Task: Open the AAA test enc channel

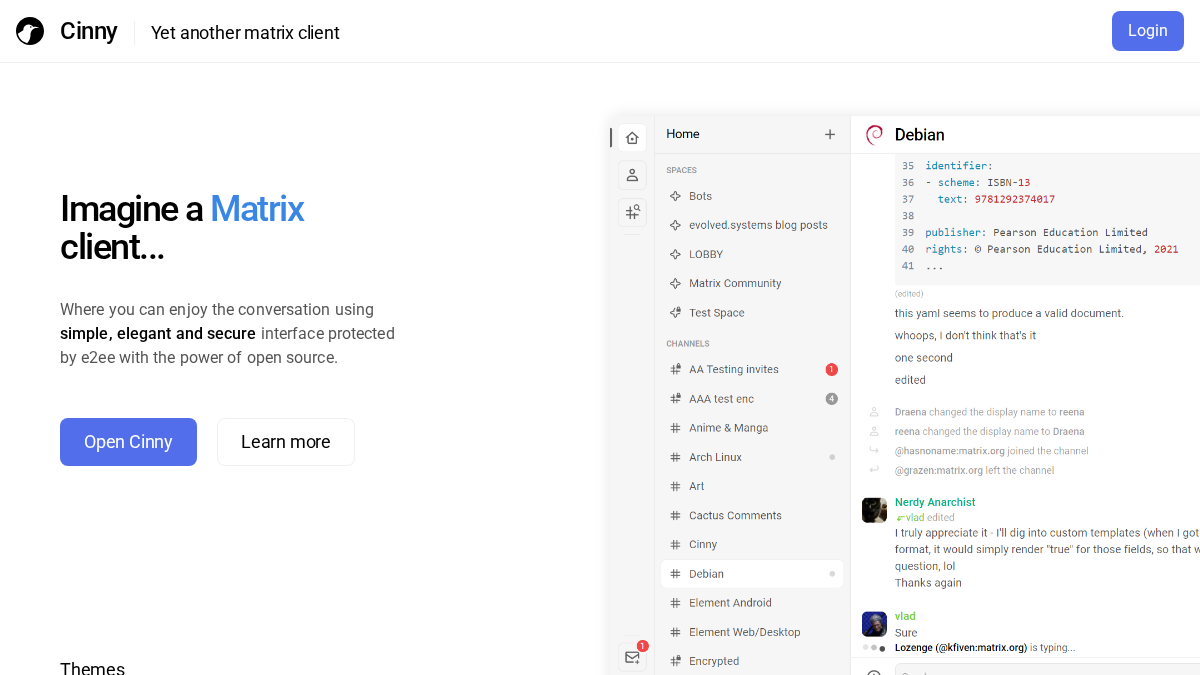Action: pos(752,399)
